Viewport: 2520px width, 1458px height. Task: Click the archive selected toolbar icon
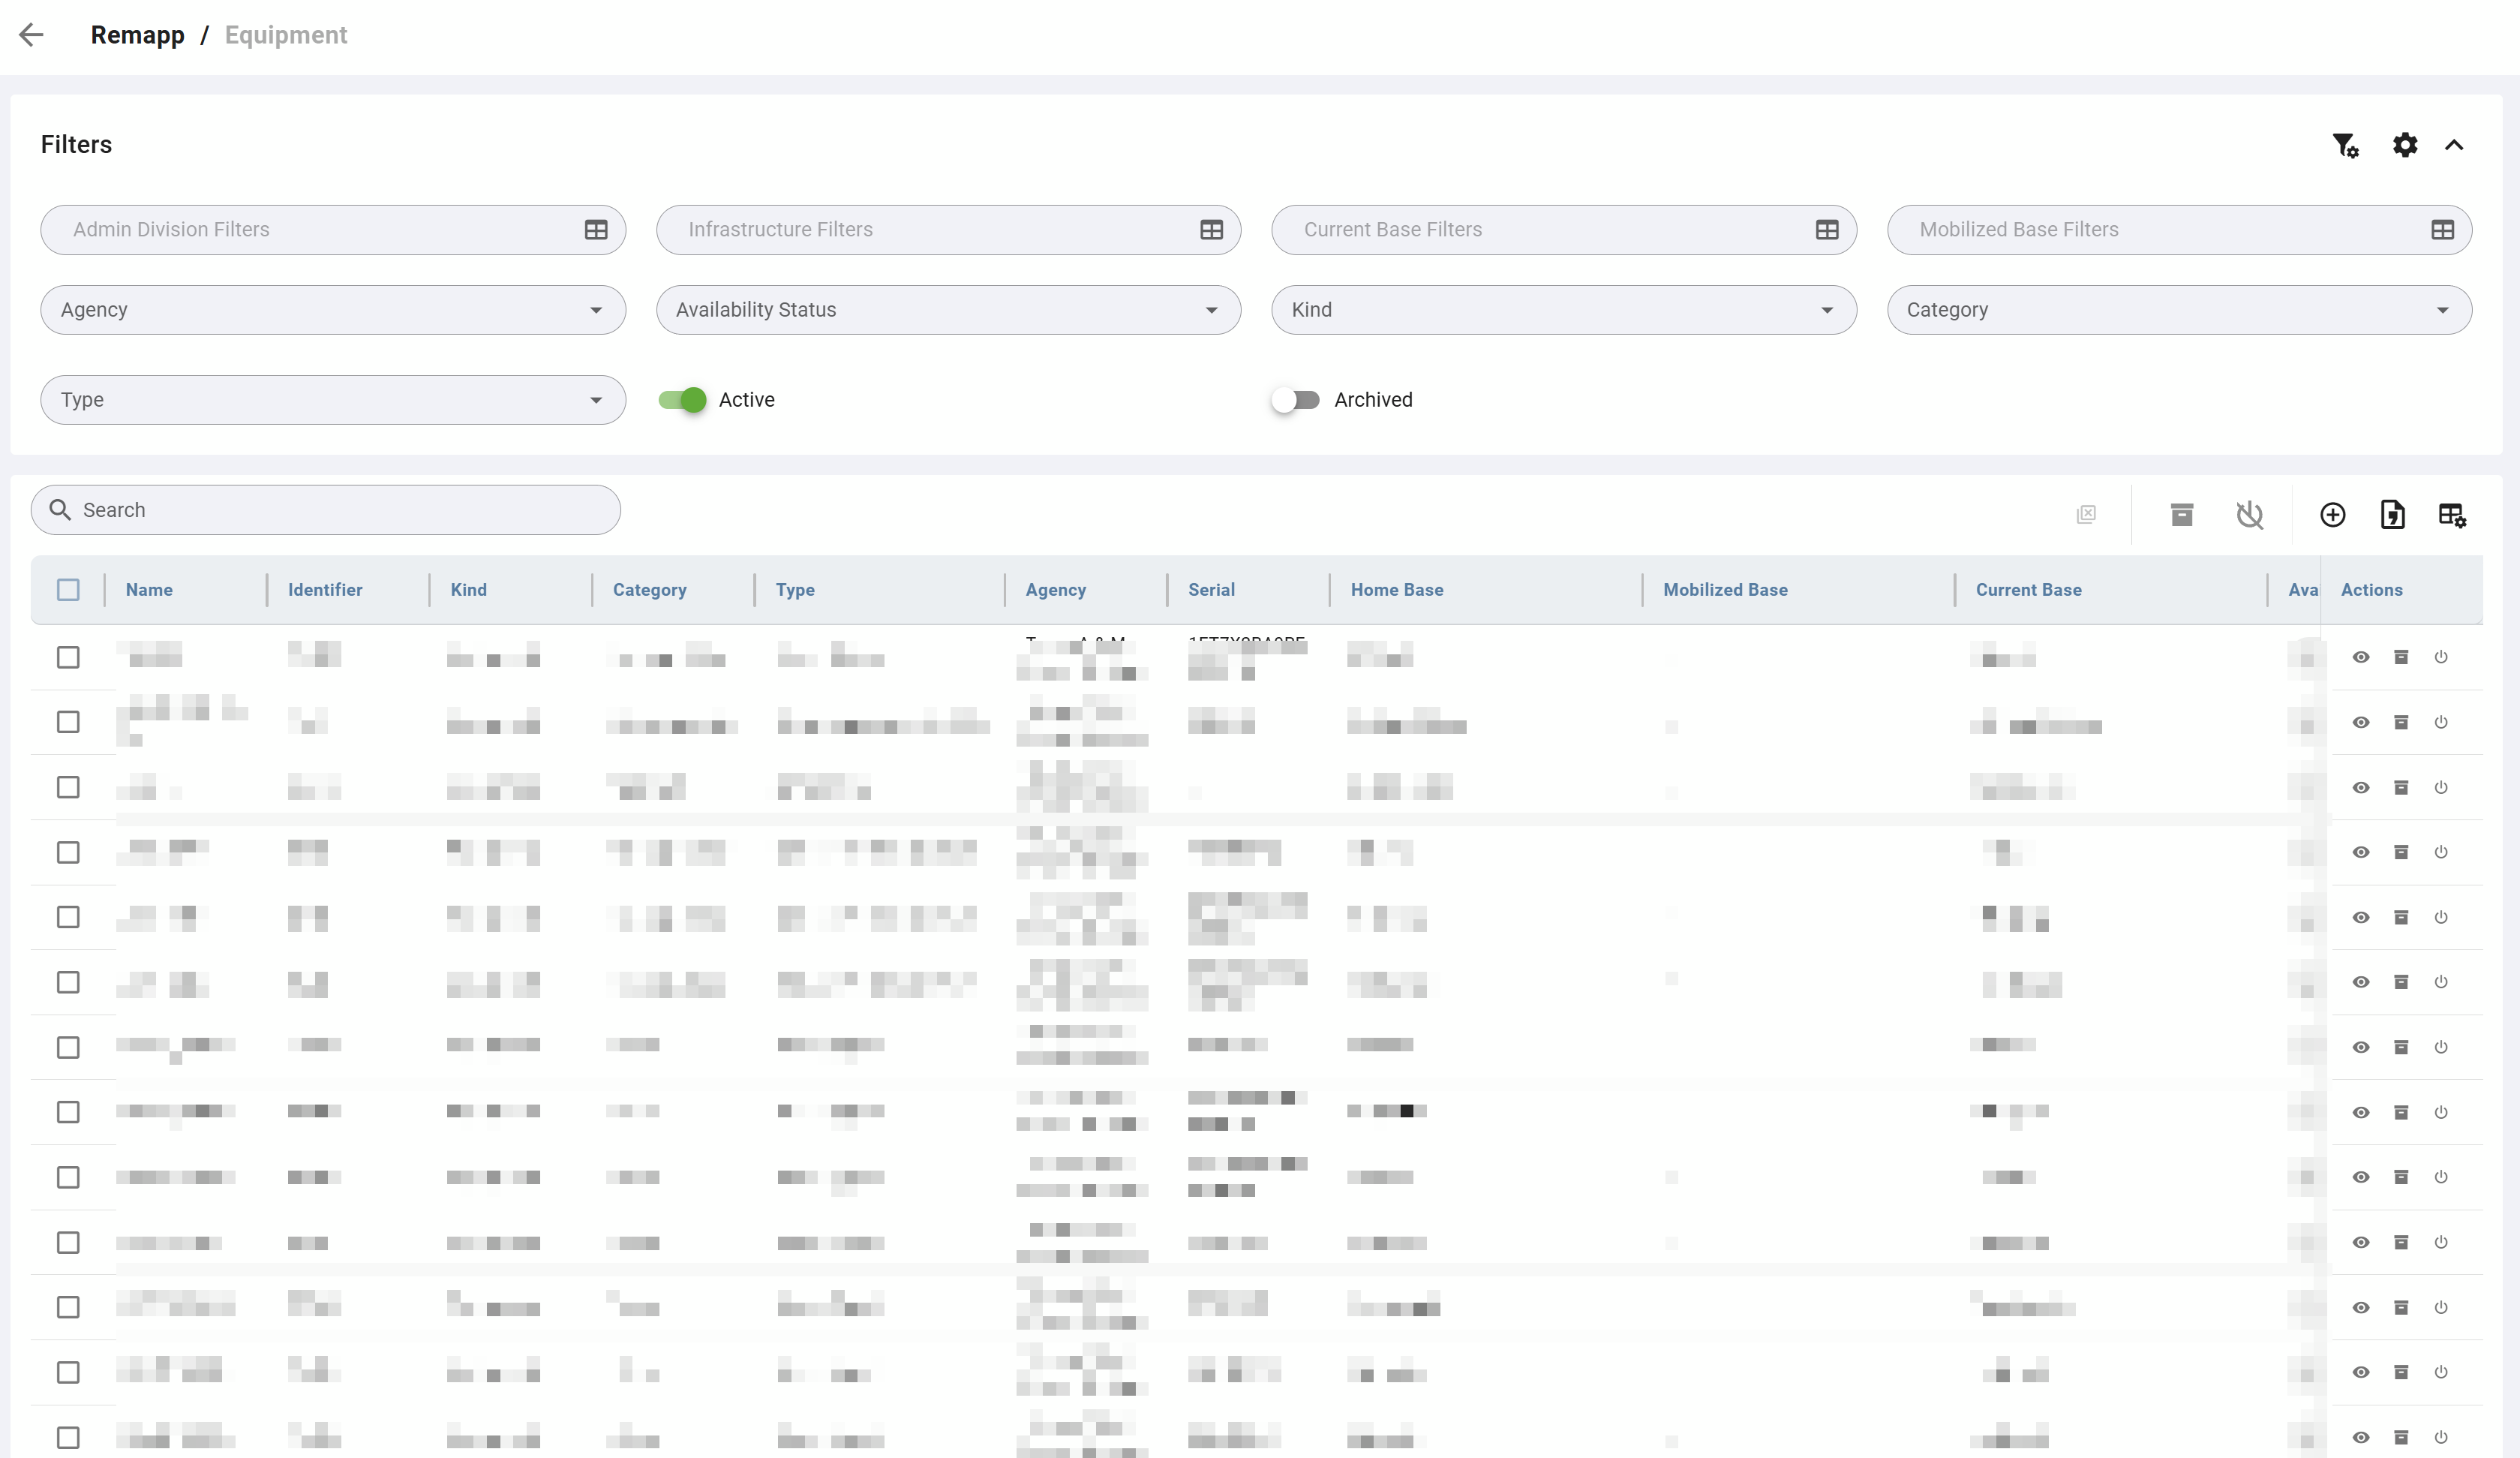tap(2182, 514)
